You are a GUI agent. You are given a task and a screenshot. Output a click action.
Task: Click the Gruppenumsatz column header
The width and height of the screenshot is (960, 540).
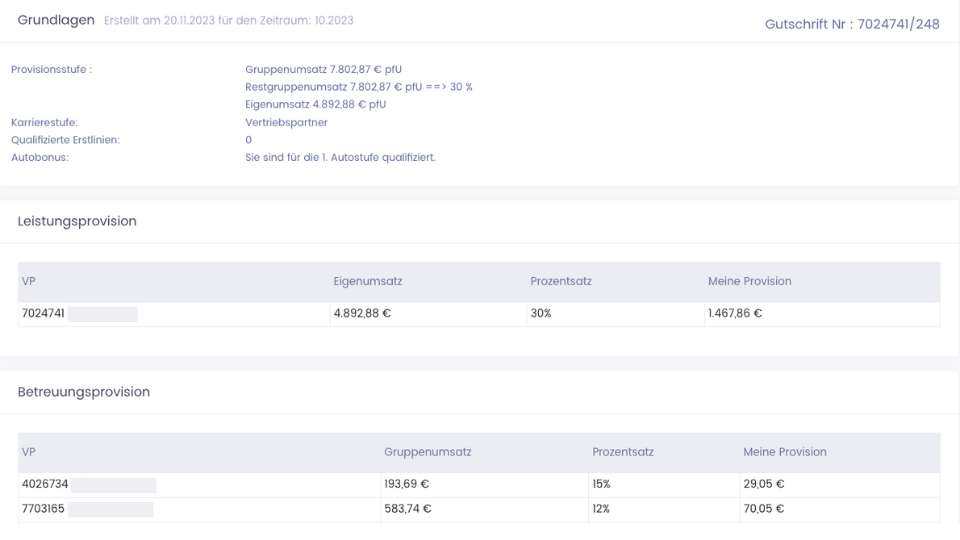427,452
